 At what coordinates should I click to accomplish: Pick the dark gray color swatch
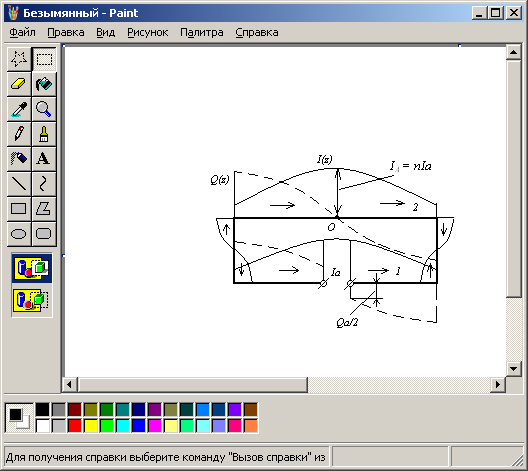pos(59,410)
